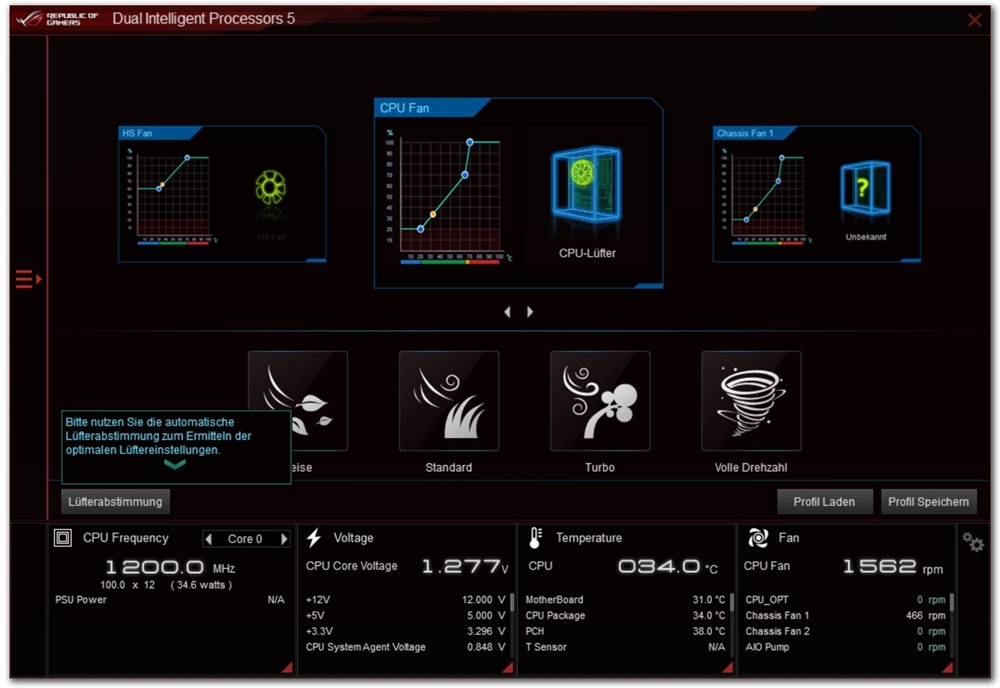The width and height of the screenshot is (1000, 688).
Task: Click the Fan panel fan icon
Action: point(758,538)
